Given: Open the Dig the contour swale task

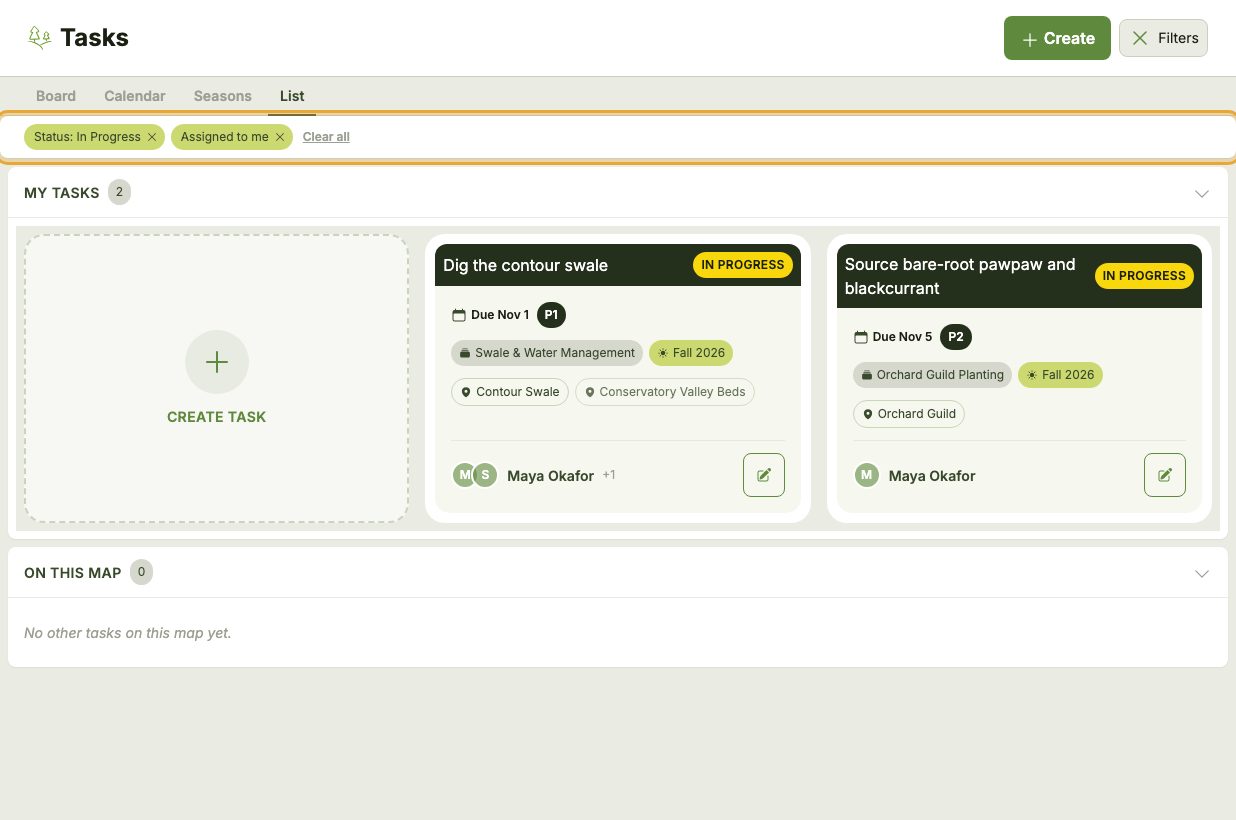Looking at the screenshot, I should tap(526, 265).
